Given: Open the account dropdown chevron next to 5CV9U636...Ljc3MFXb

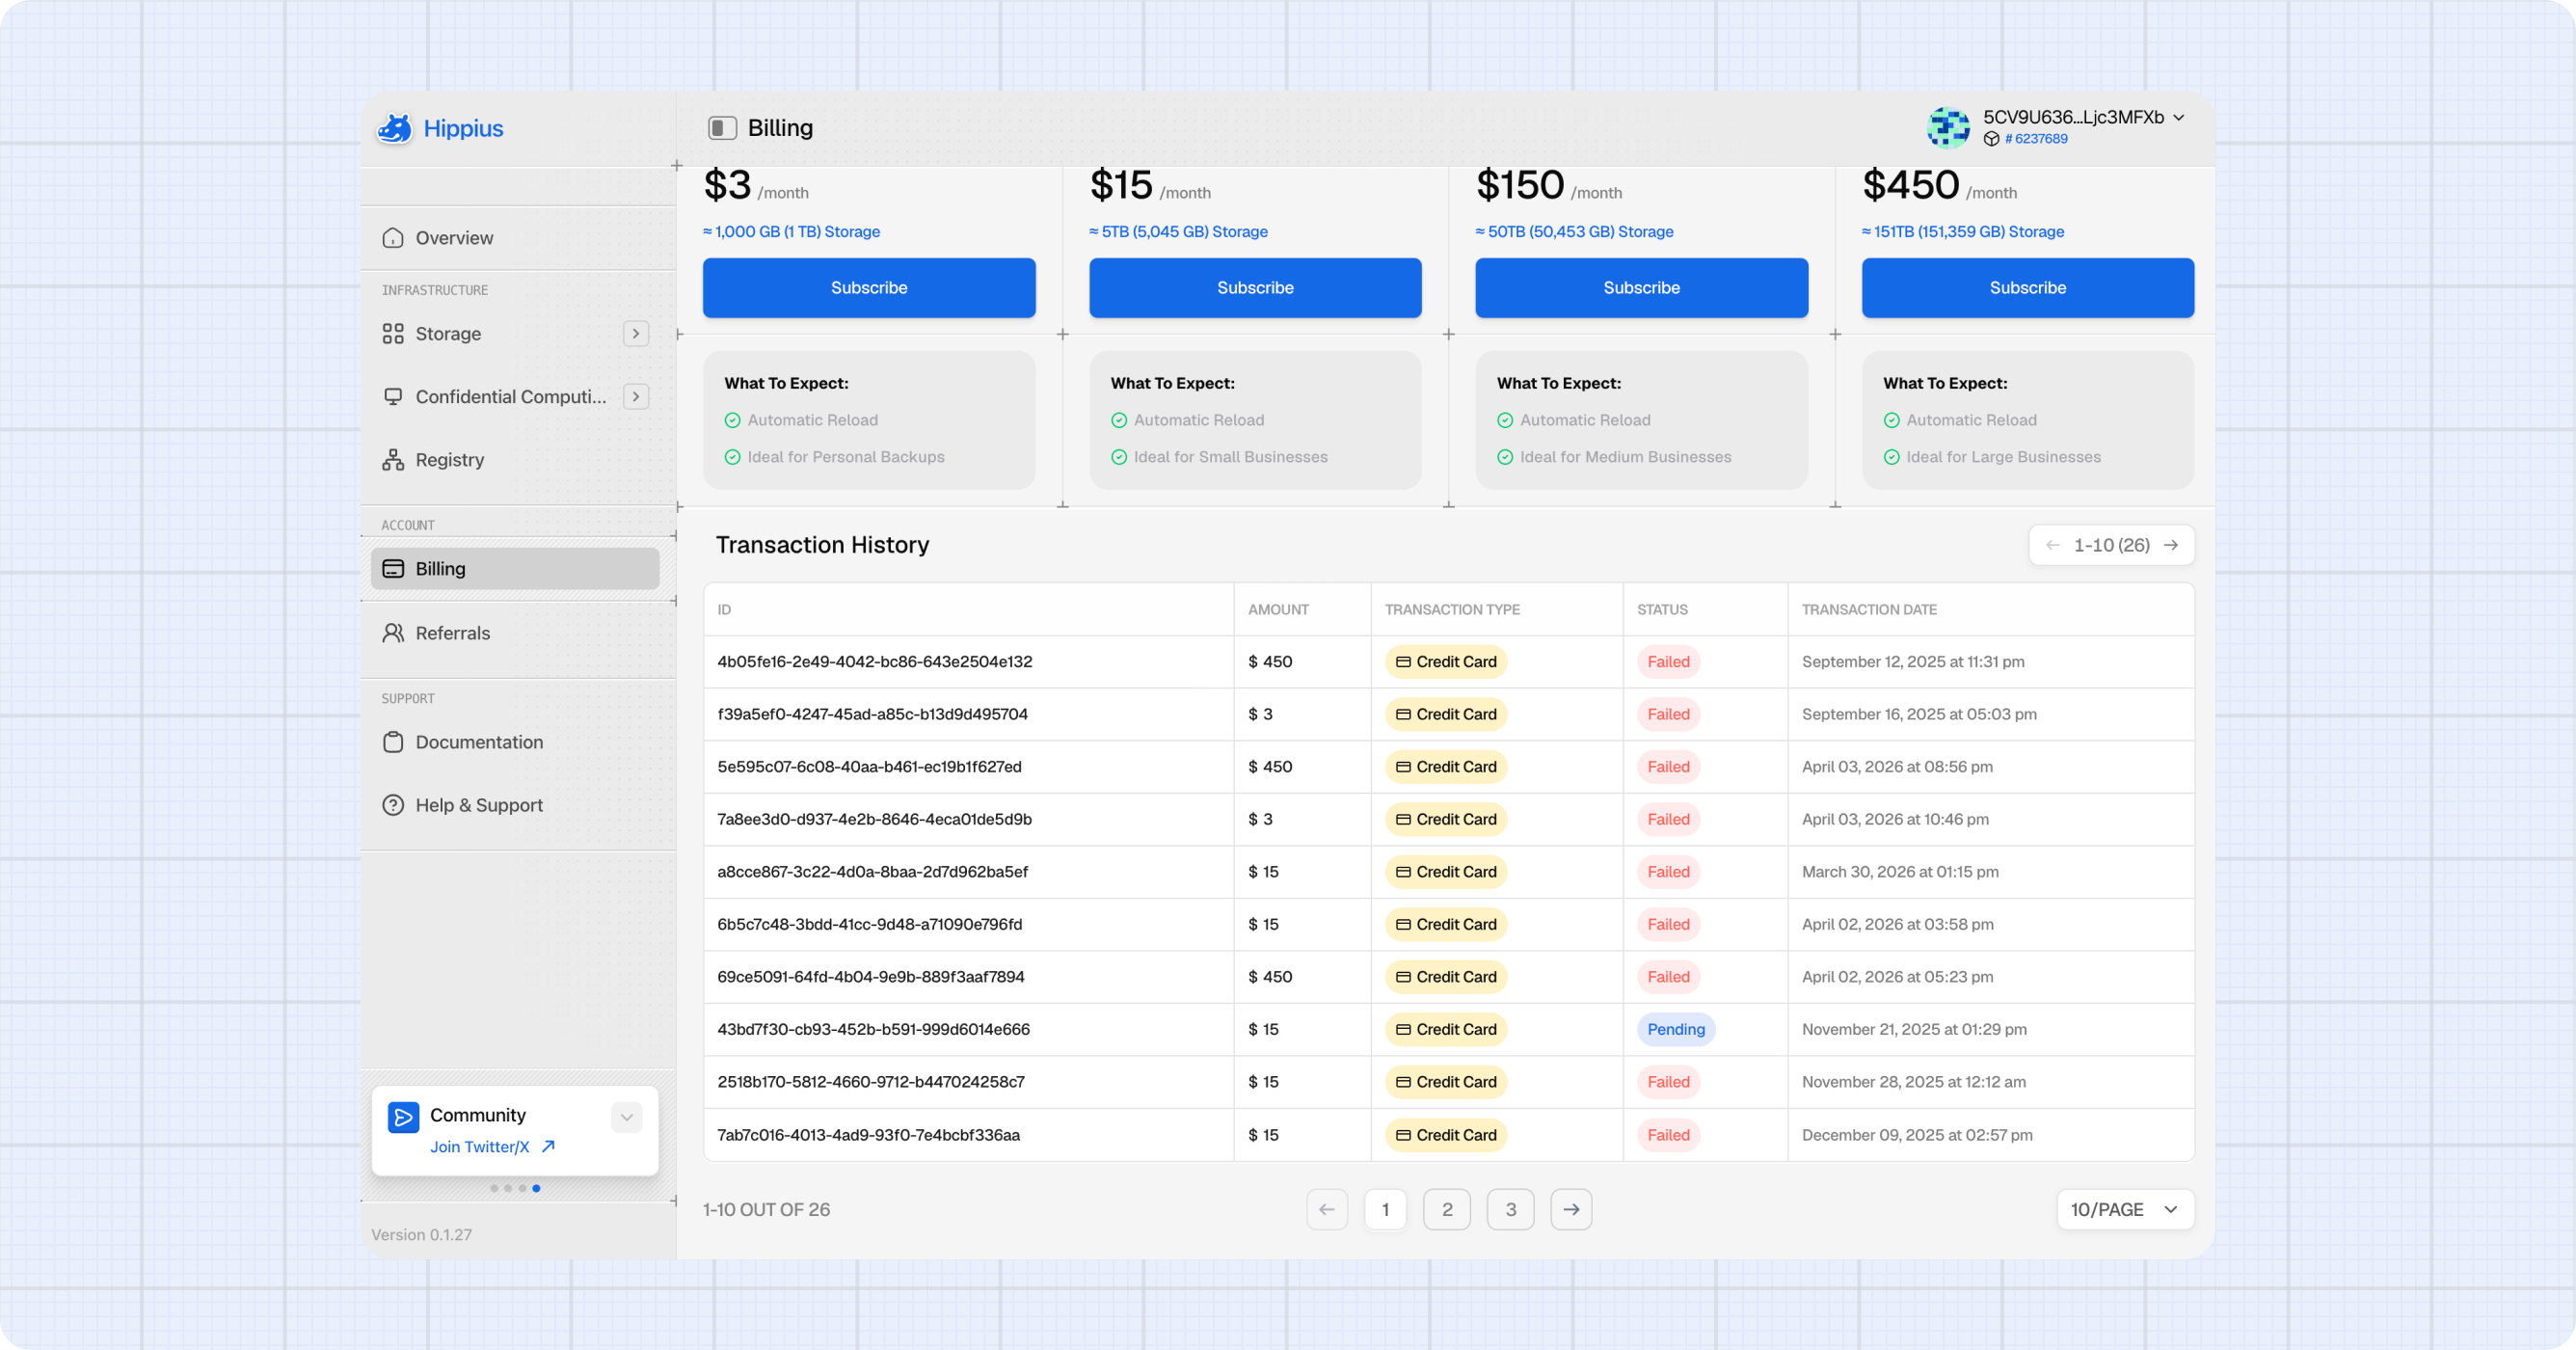Looking at the screenshot, I should (2179, 118).
